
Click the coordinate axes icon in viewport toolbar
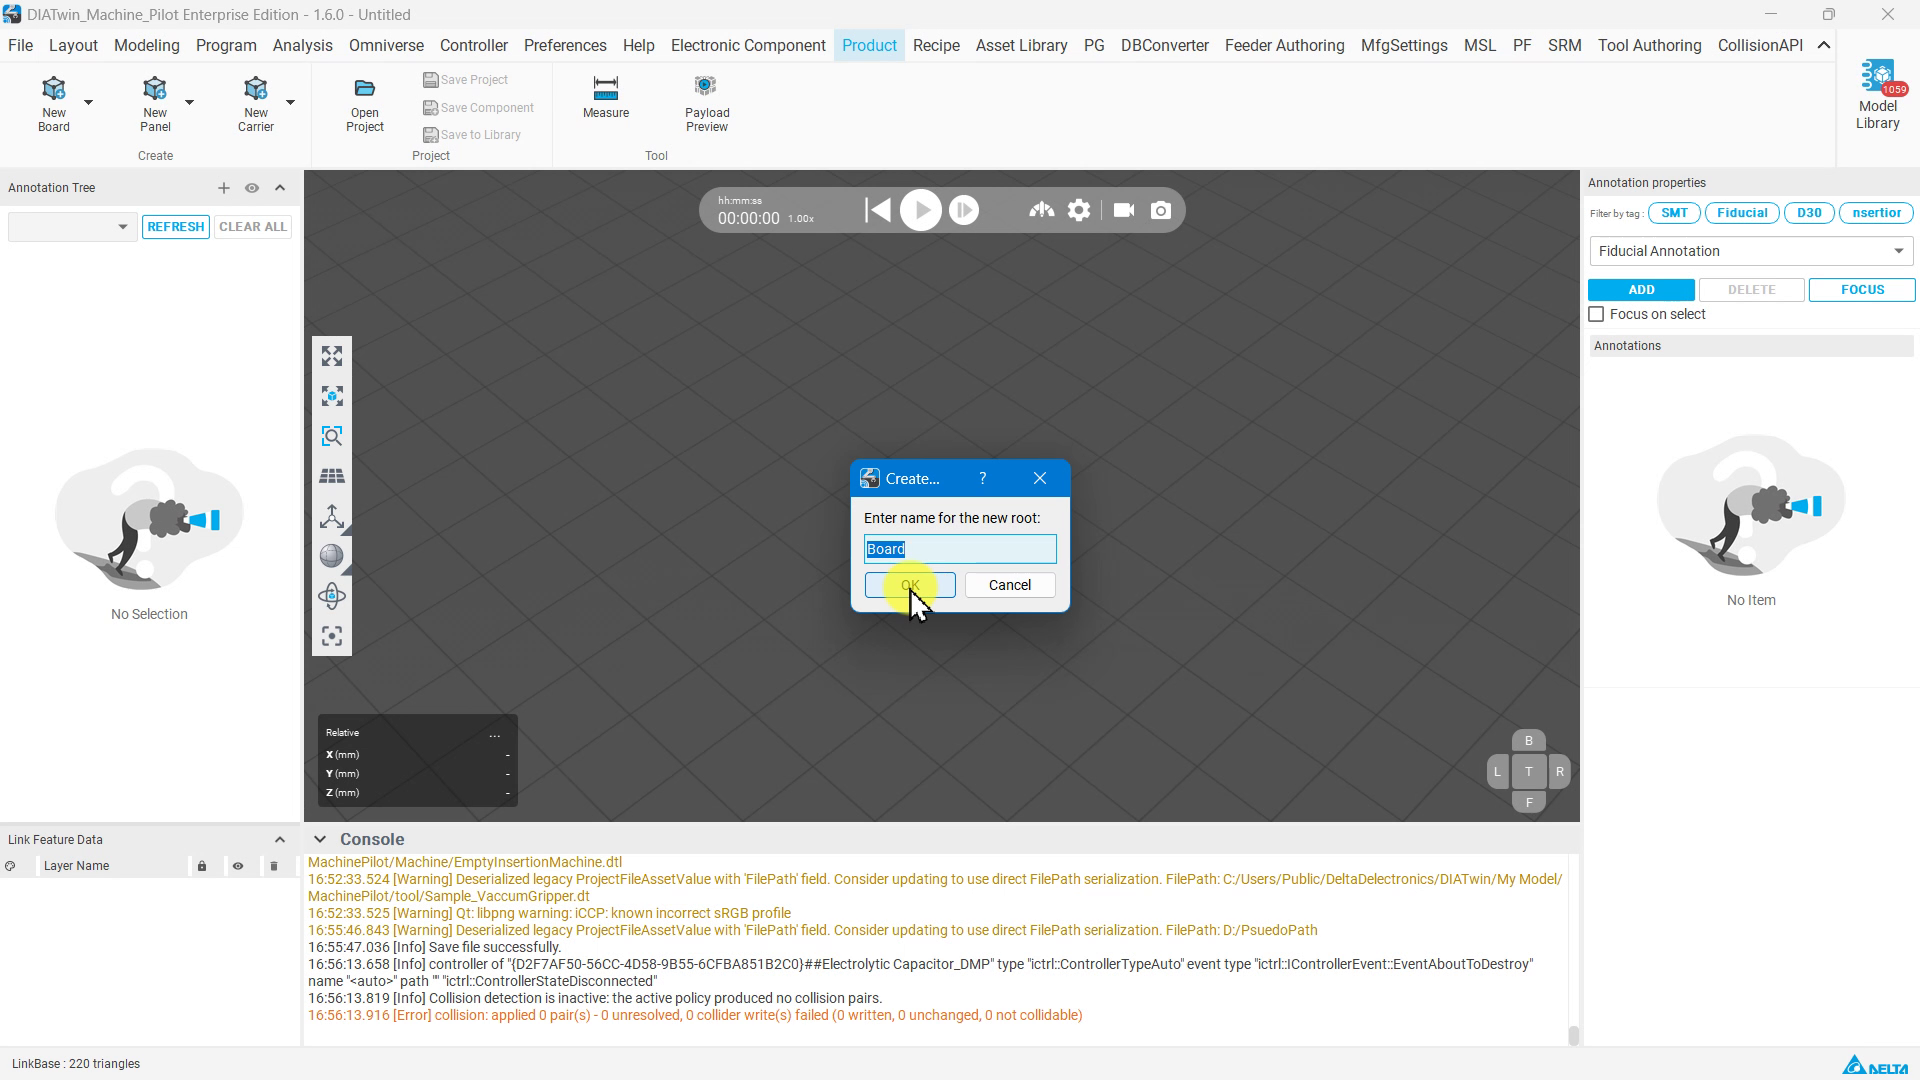pyautogui.click(x=332, y=516)
